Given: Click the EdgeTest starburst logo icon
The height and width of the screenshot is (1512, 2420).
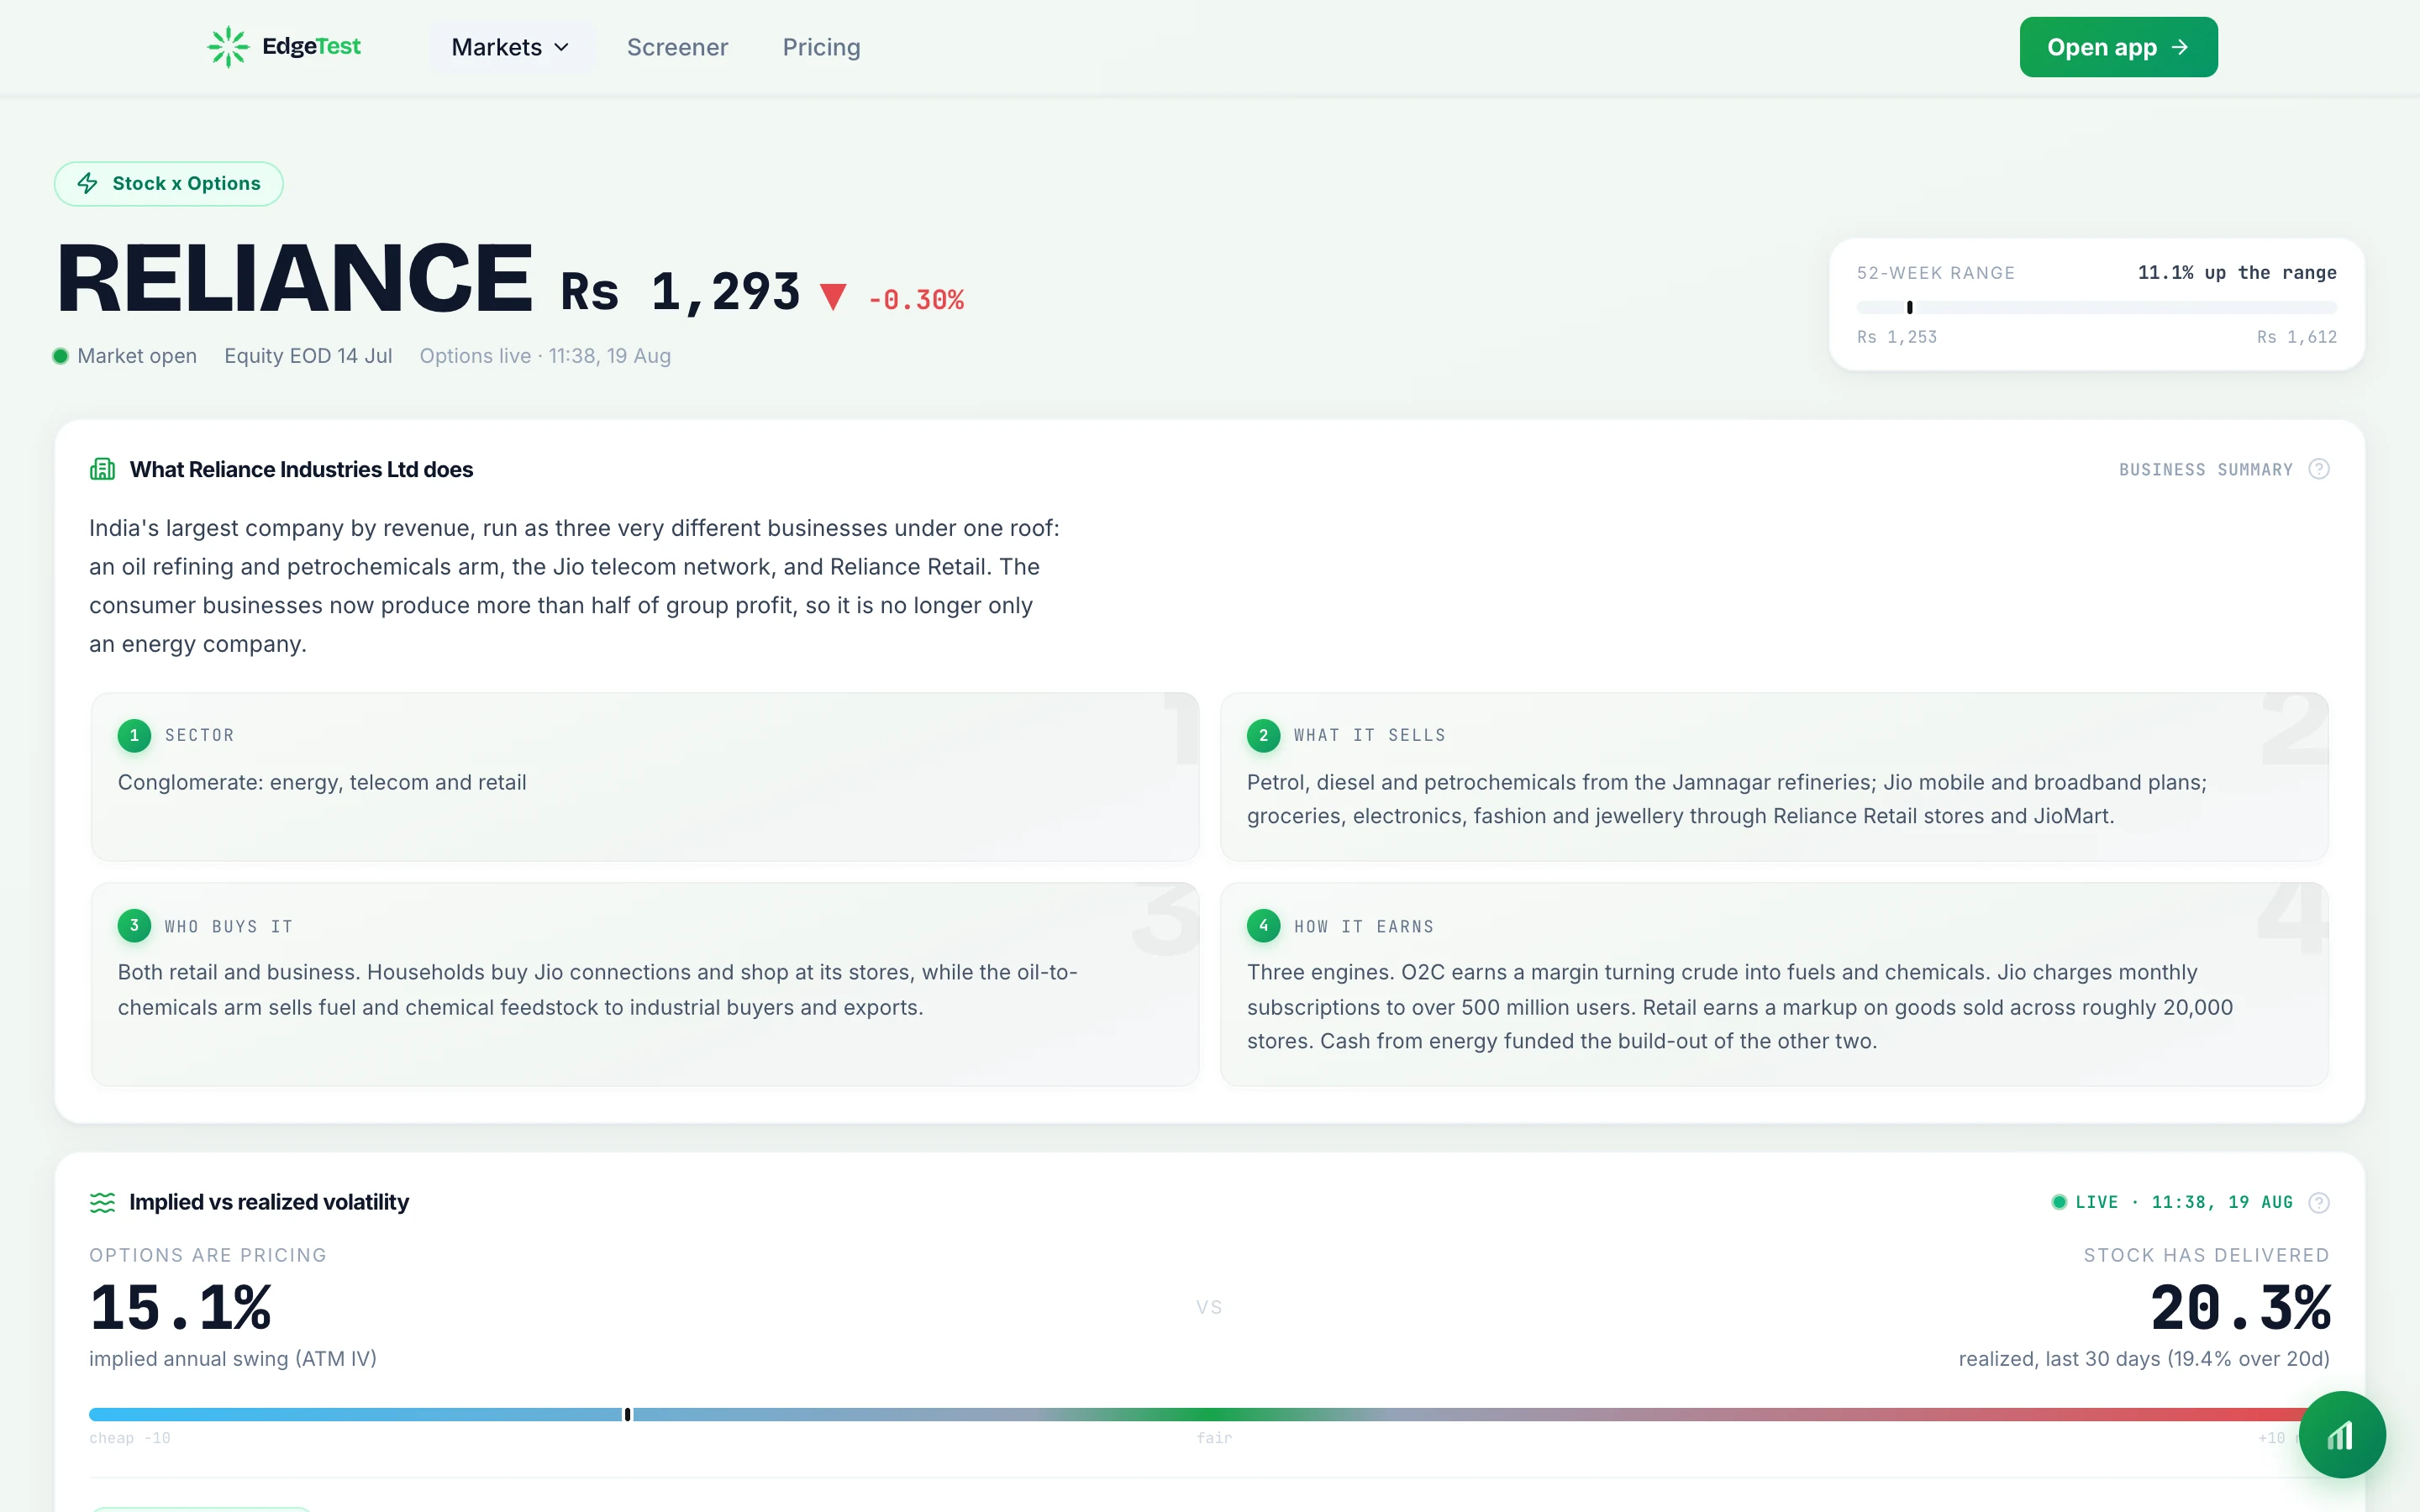Looking at the screenshot, I should pos(228,47).
